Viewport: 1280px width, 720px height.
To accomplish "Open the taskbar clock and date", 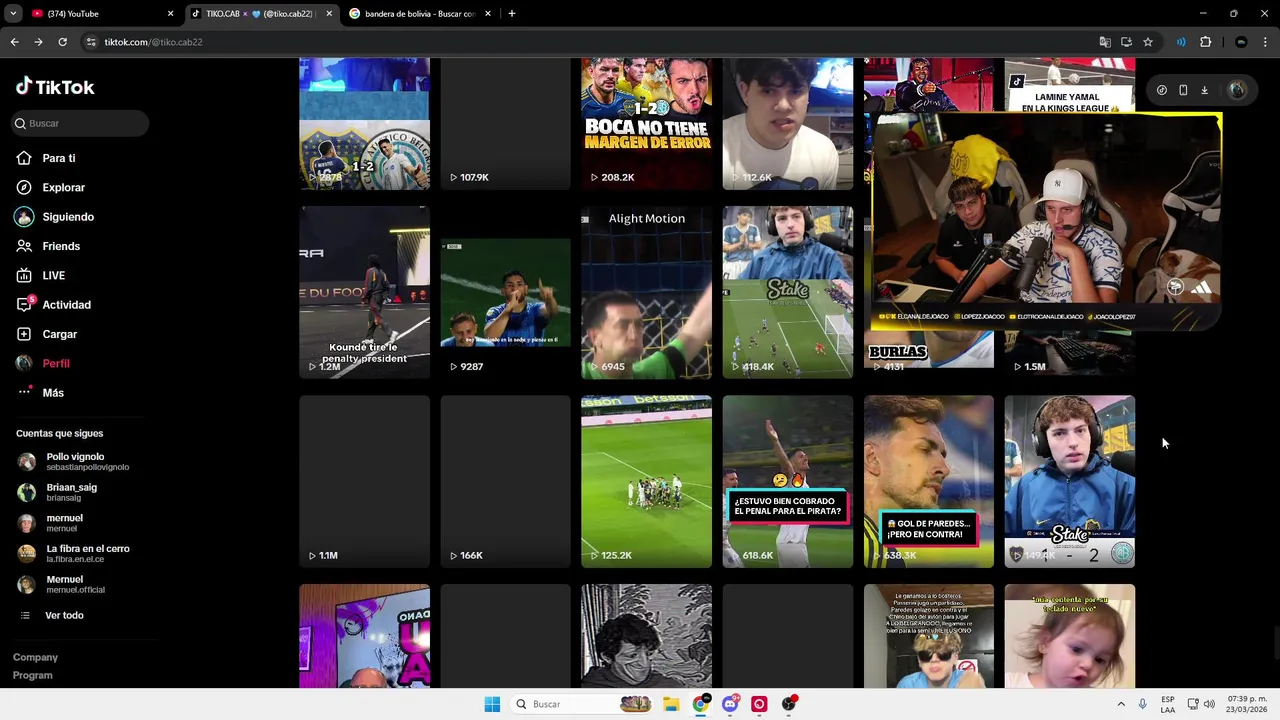I will (x=1246, y=704).
